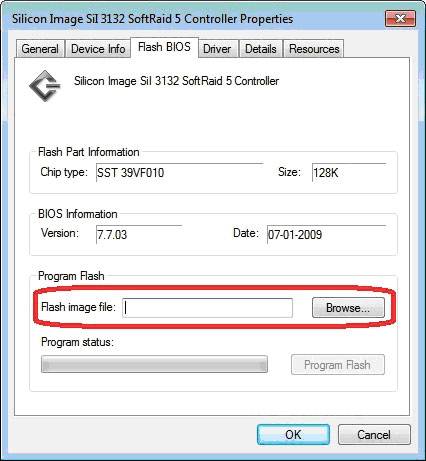Confirm the dialog with OK
Image resolution: width=426 pixels, height=461 pixels.
(293, 434)
